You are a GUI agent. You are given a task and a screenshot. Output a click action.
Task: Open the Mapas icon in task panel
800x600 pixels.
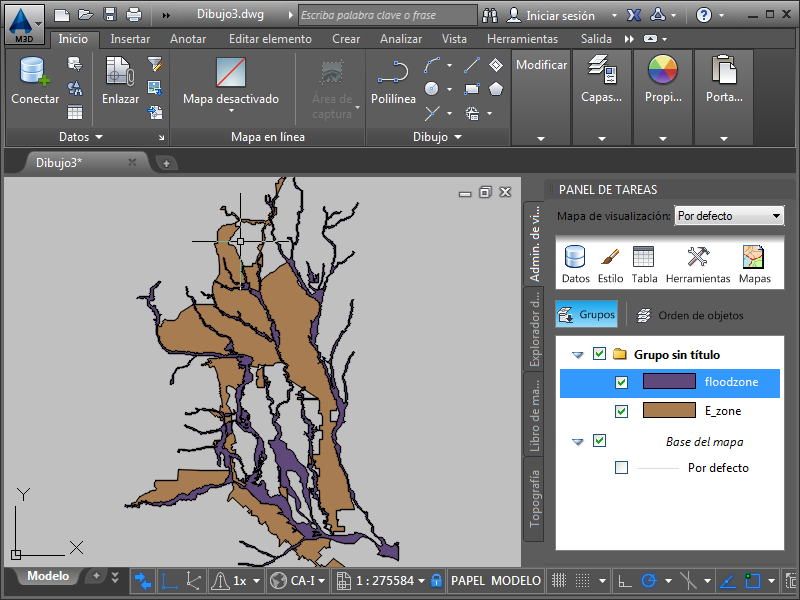click(755, 264)
